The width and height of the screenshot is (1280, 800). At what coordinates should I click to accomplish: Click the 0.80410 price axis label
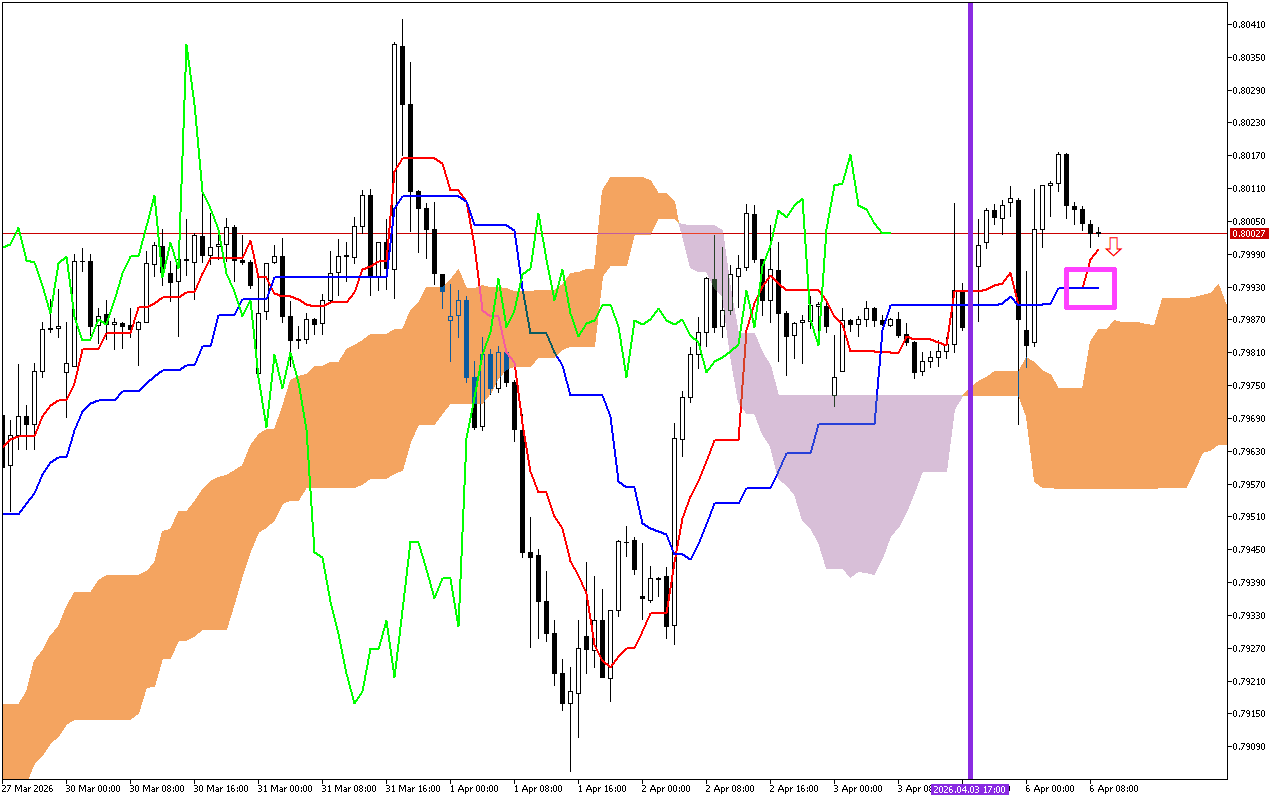click(x=1252, y=24)
